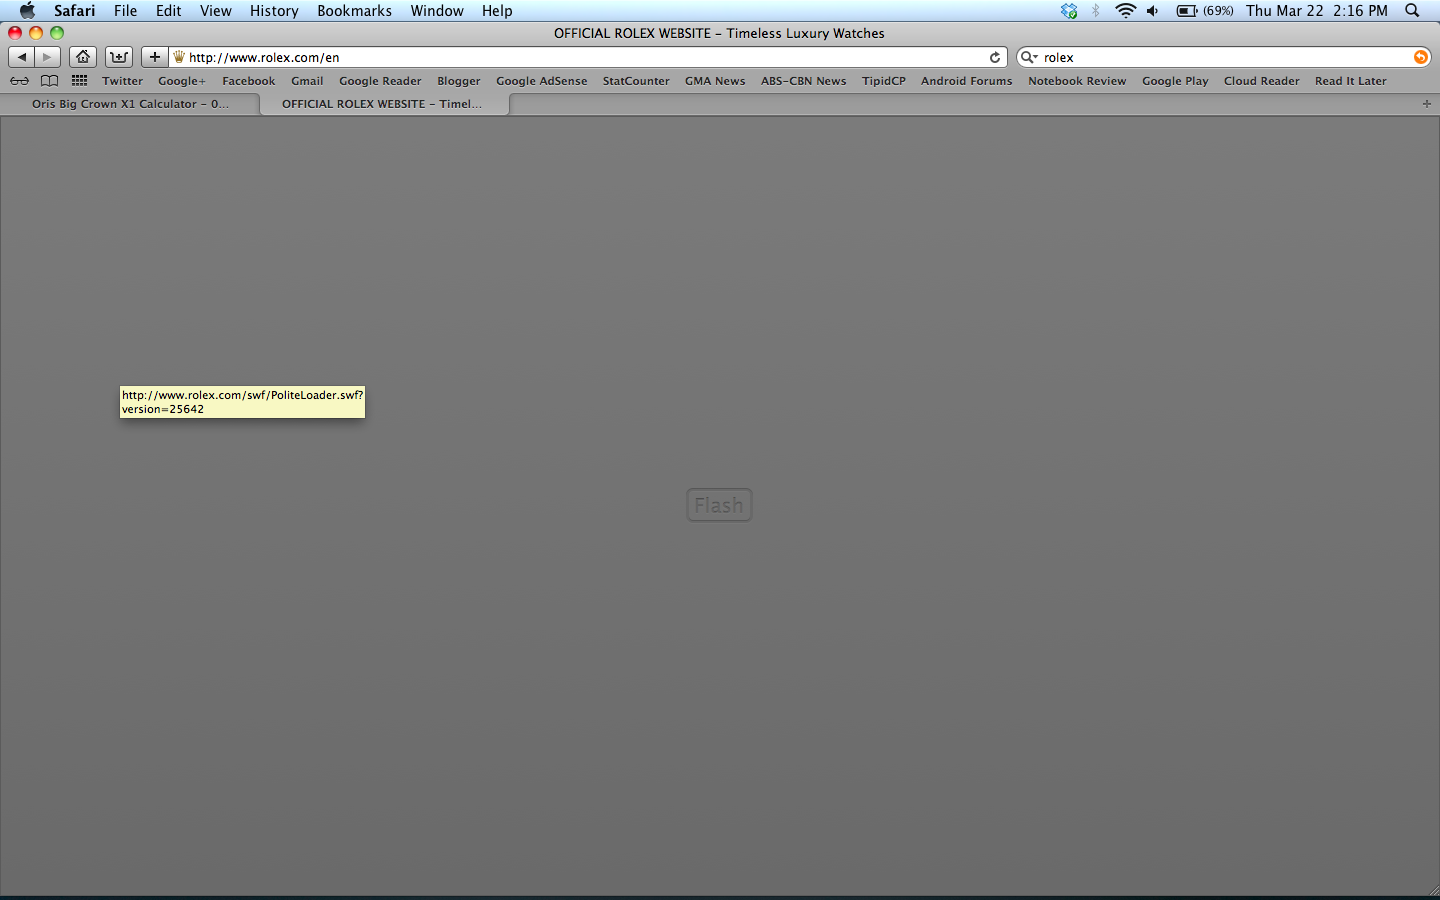Open the Google+ bookmark
The image size is (1440, 900).
coord(182,81)
